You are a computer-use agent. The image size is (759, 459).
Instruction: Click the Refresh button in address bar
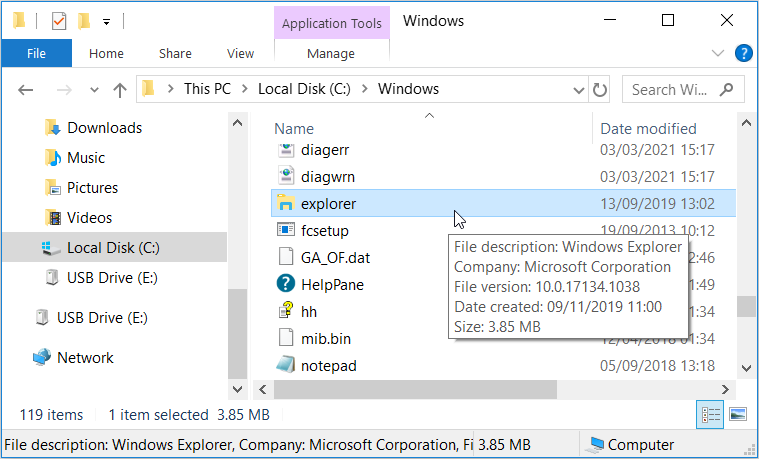(600, 90)
